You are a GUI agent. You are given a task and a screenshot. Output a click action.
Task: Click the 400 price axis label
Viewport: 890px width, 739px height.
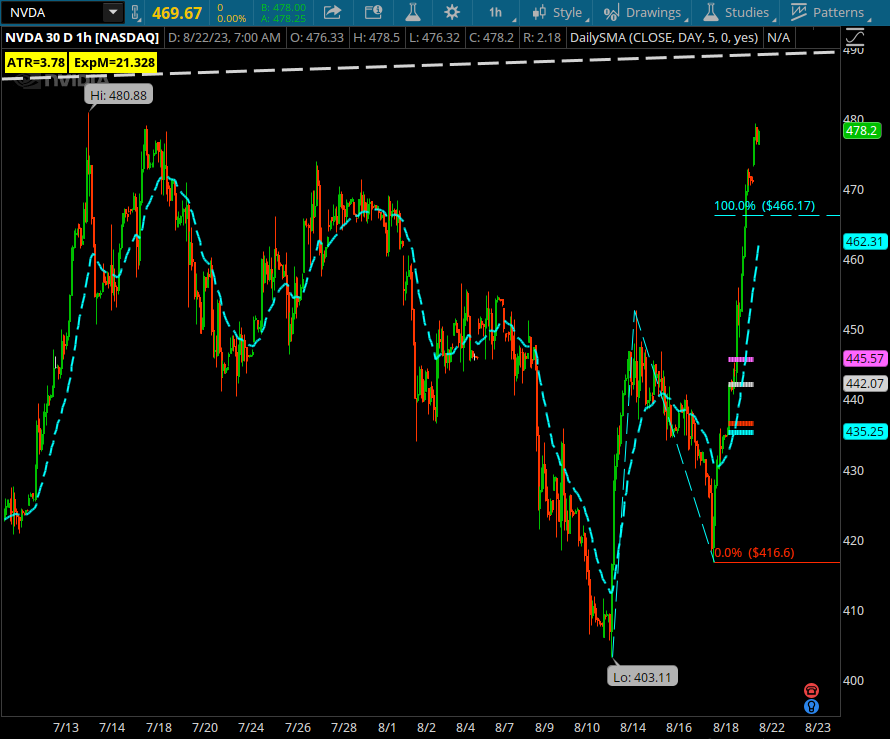[853, 680]
